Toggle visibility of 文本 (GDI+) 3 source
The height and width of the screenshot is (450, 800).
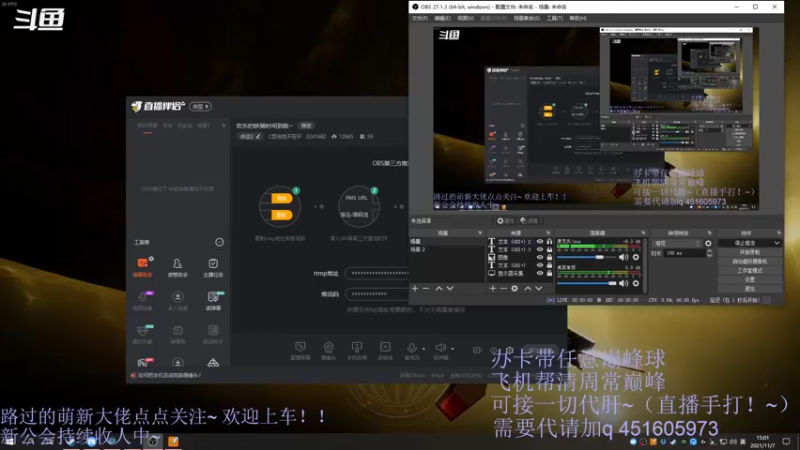(540, 249)
